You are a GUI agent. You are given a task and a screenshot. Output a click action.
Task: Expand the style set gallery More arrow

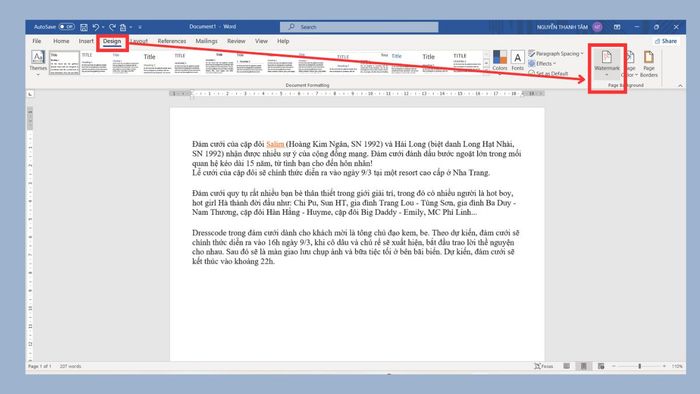pyautogui.click(x=487, y=73)
